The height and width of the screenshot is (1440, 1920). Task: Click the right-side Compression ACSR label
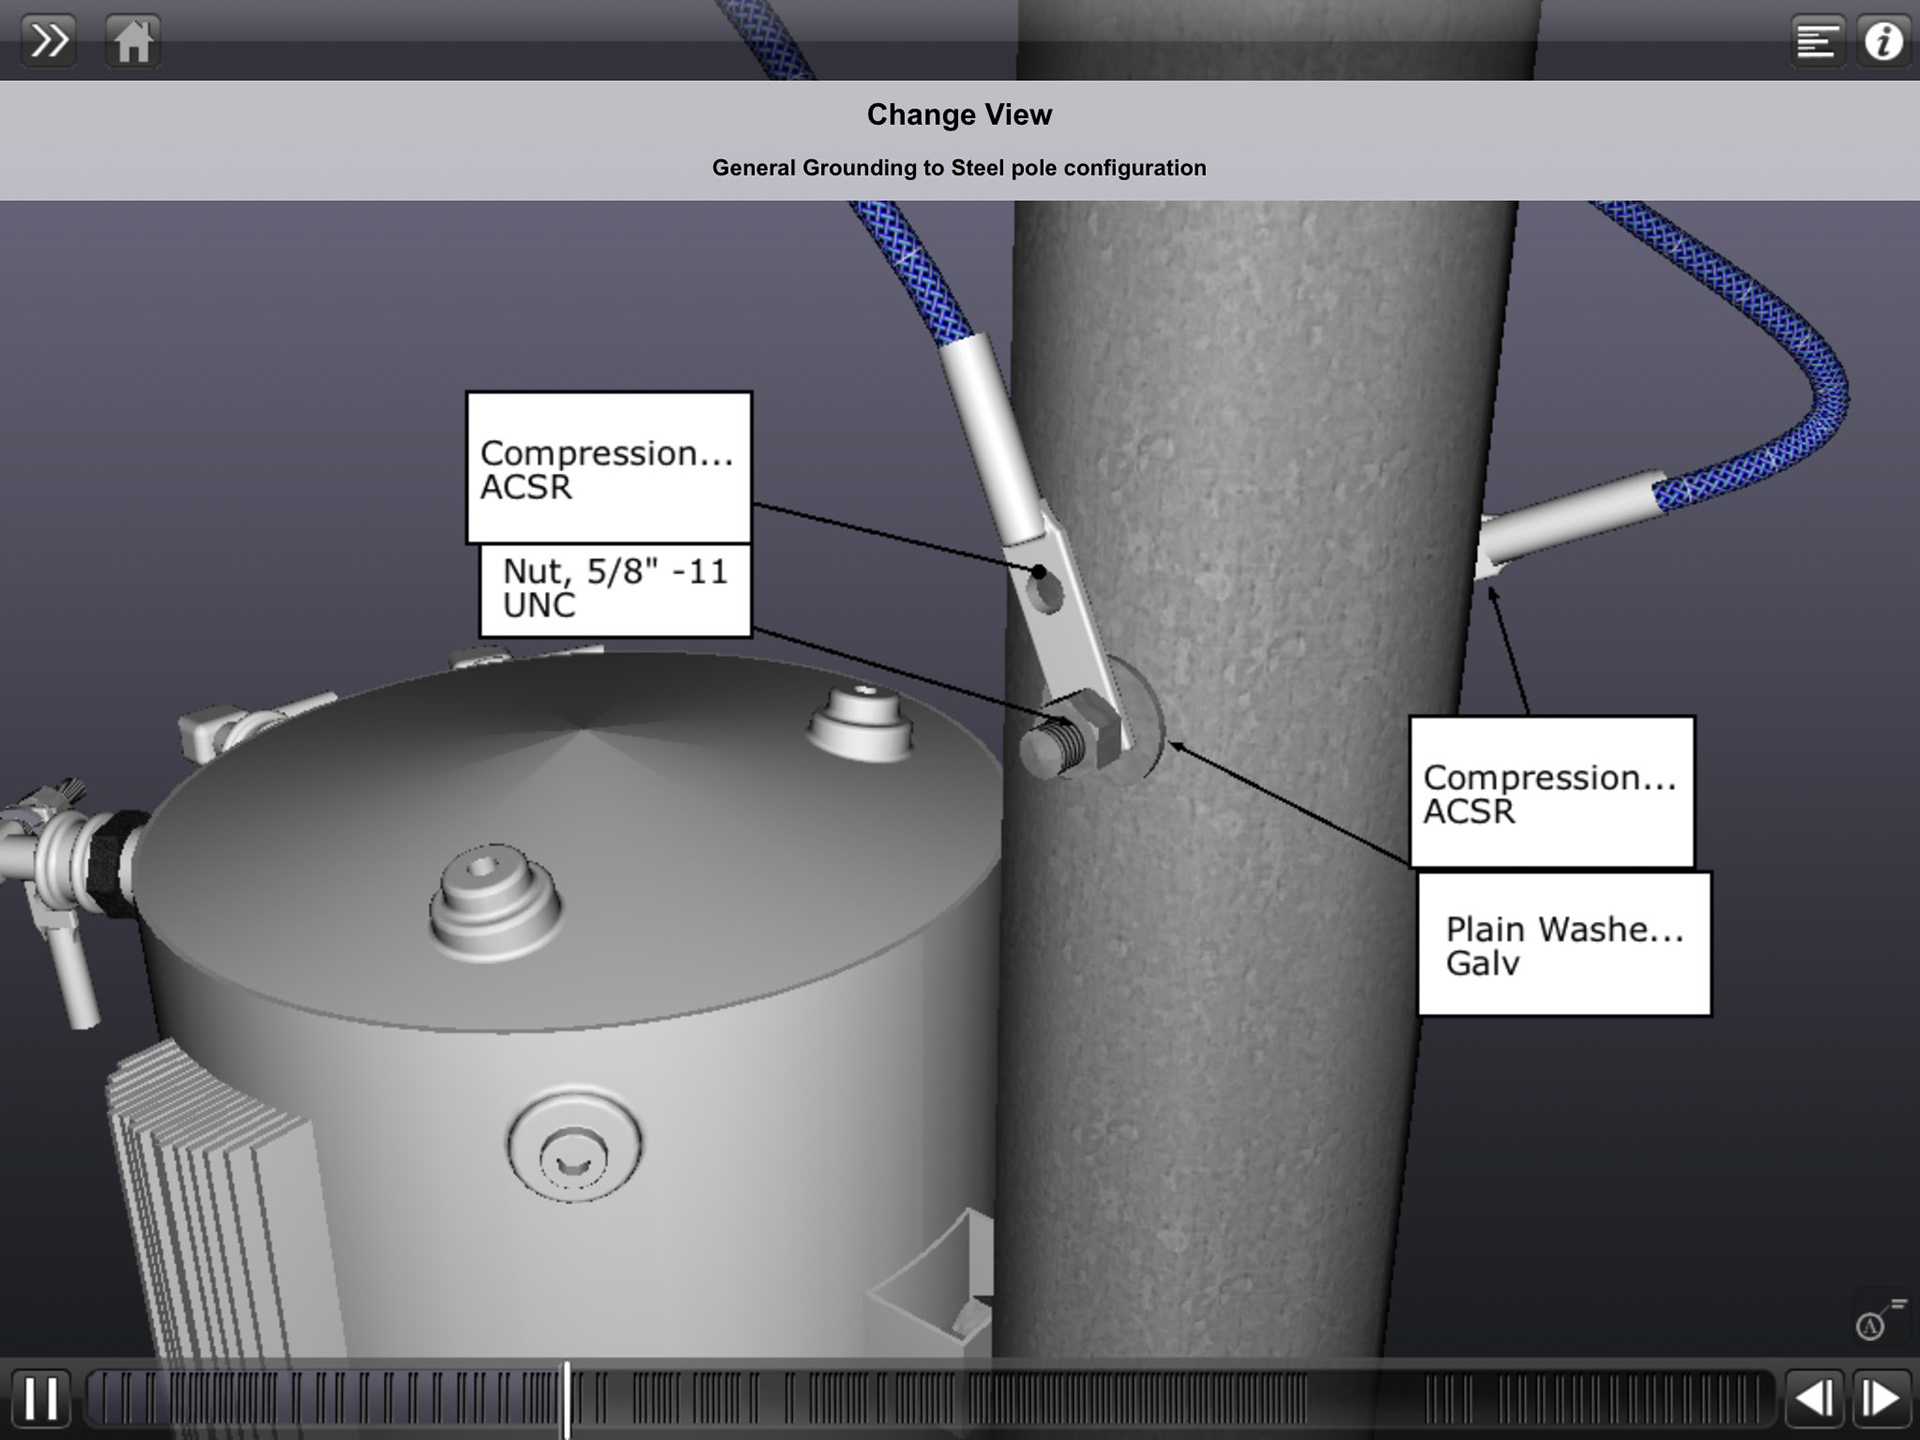point(1551,792)
